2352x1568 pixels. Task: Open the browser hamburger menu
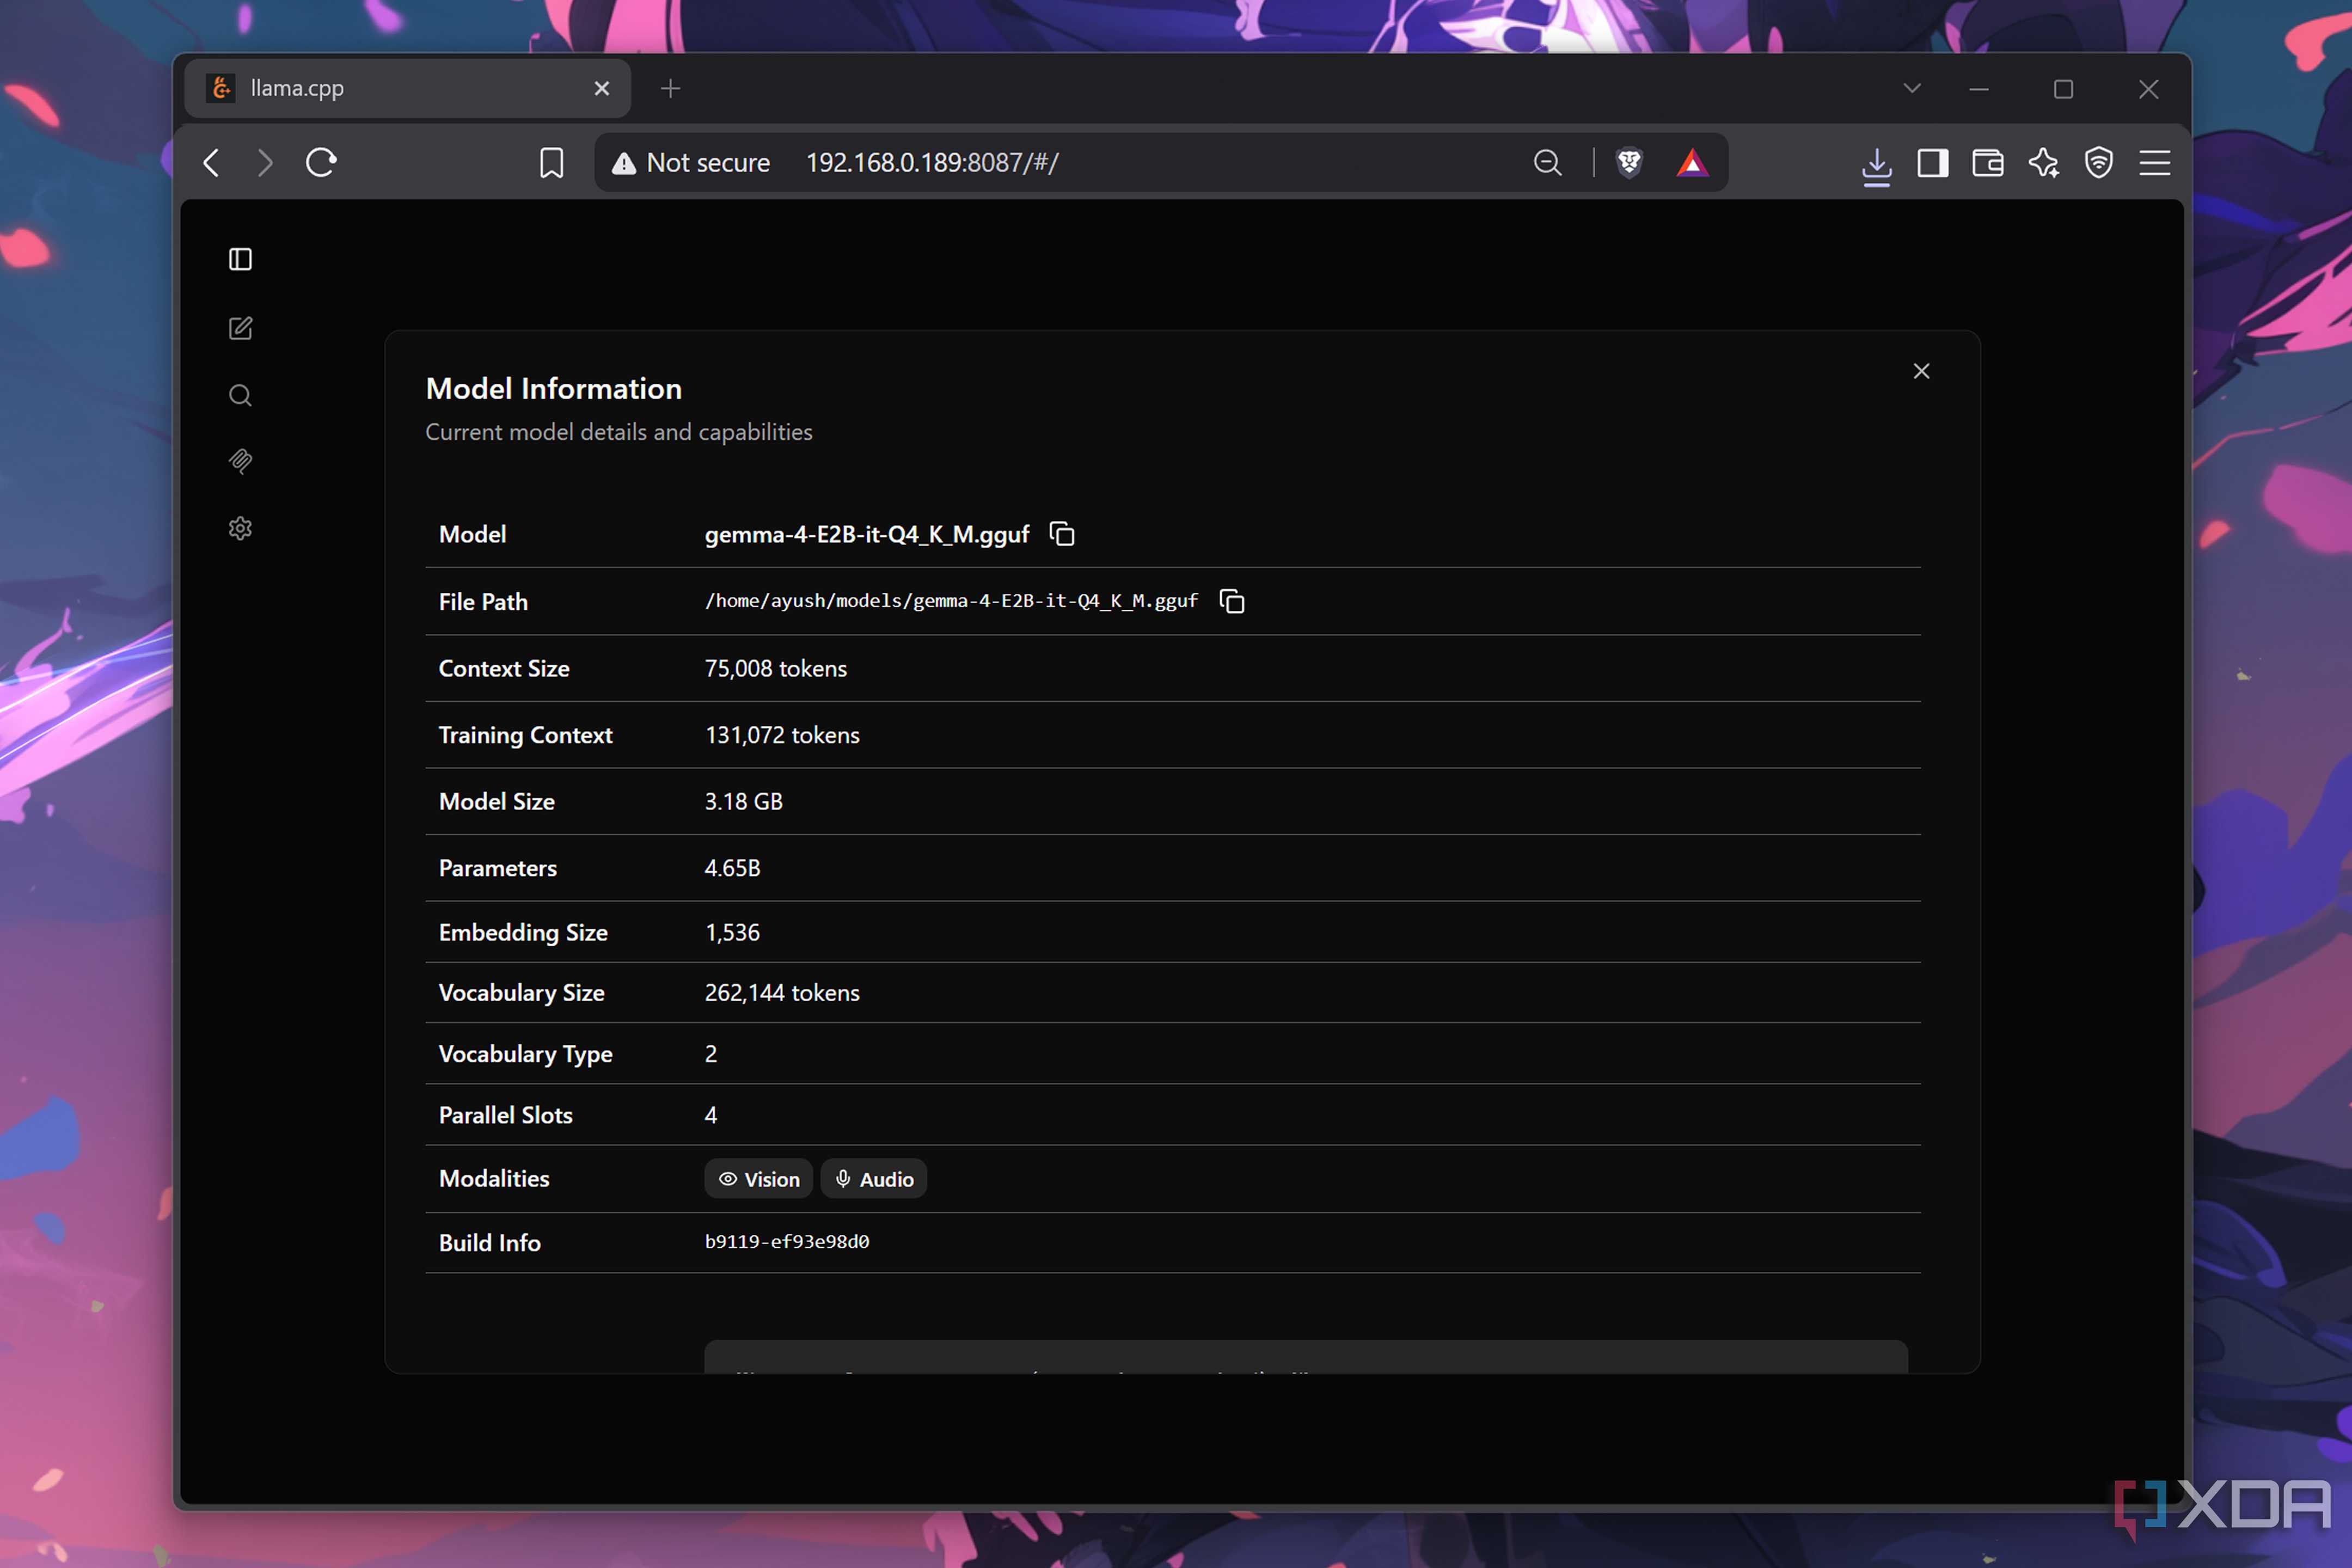click(x=2155, y=162)
